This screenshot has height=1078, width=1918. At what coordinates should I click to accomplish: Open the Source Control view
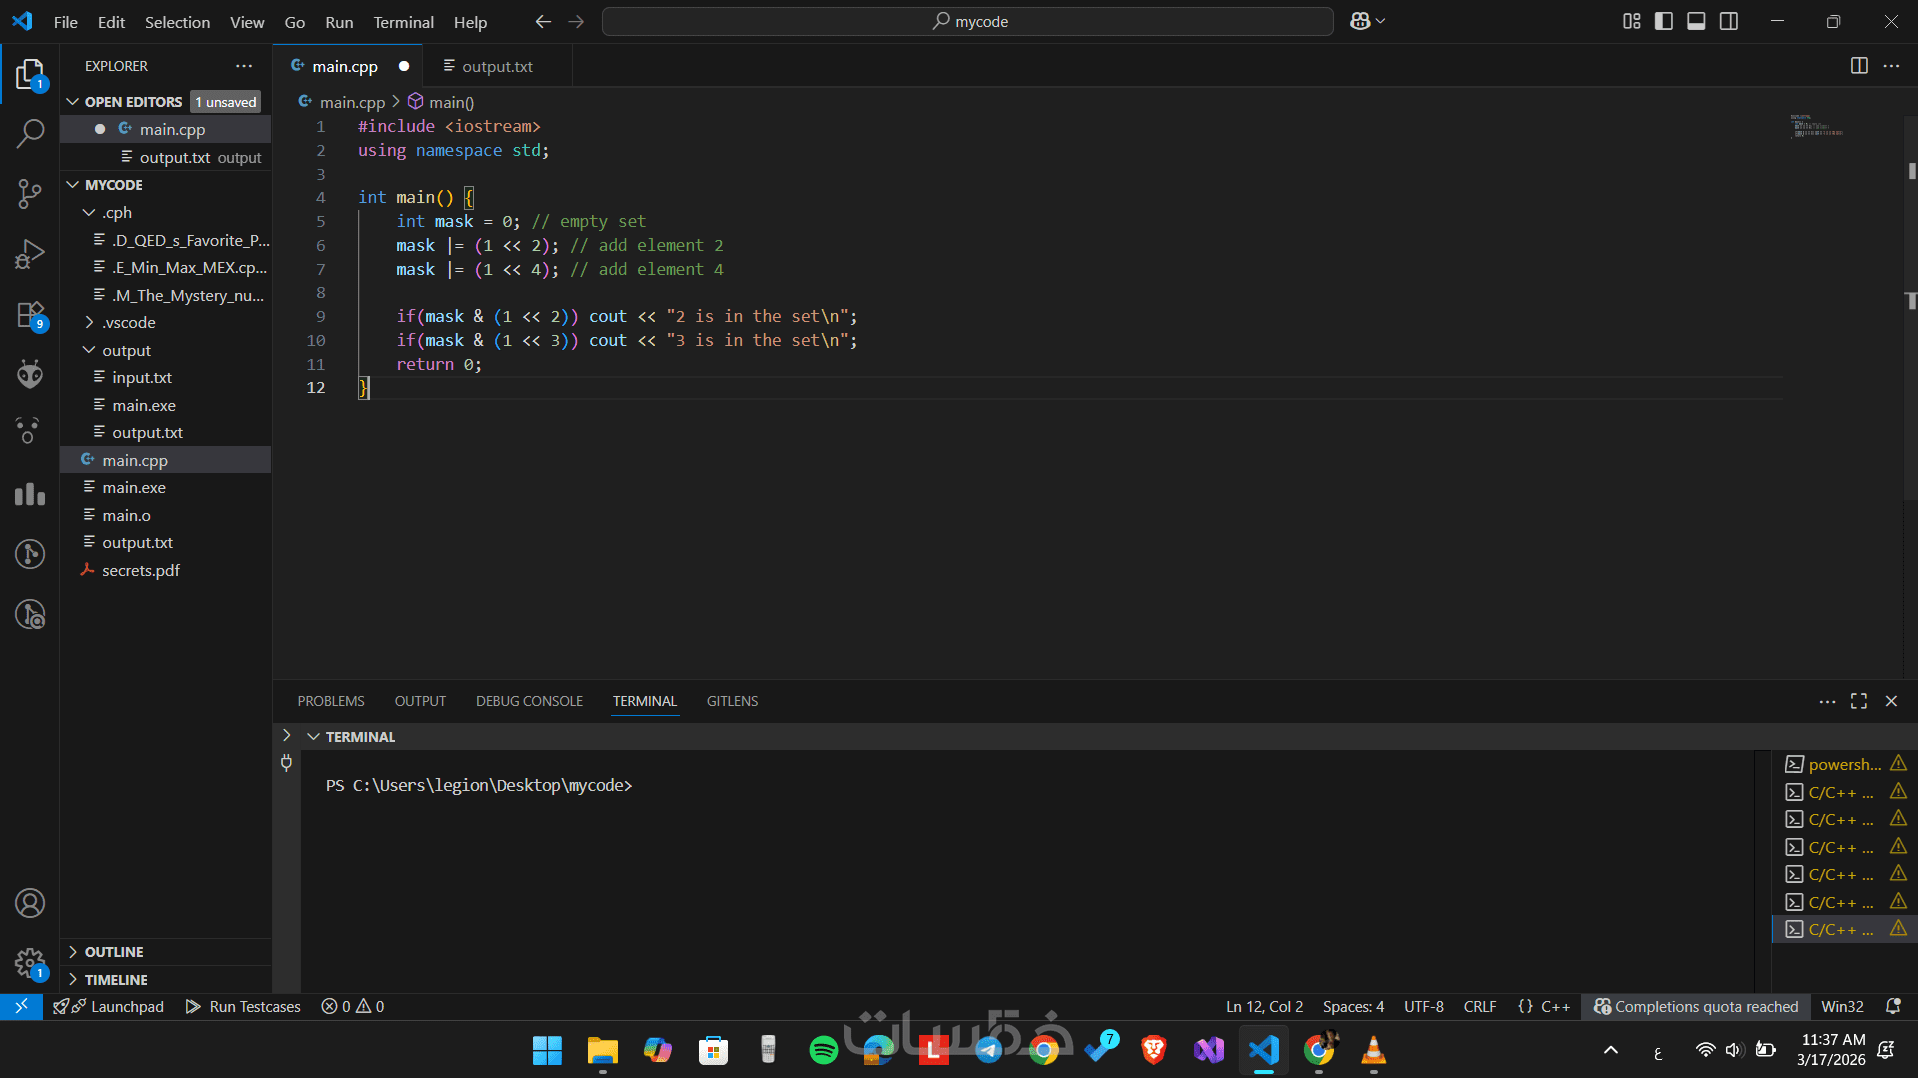pyautogui.click(x=30, y=194)
